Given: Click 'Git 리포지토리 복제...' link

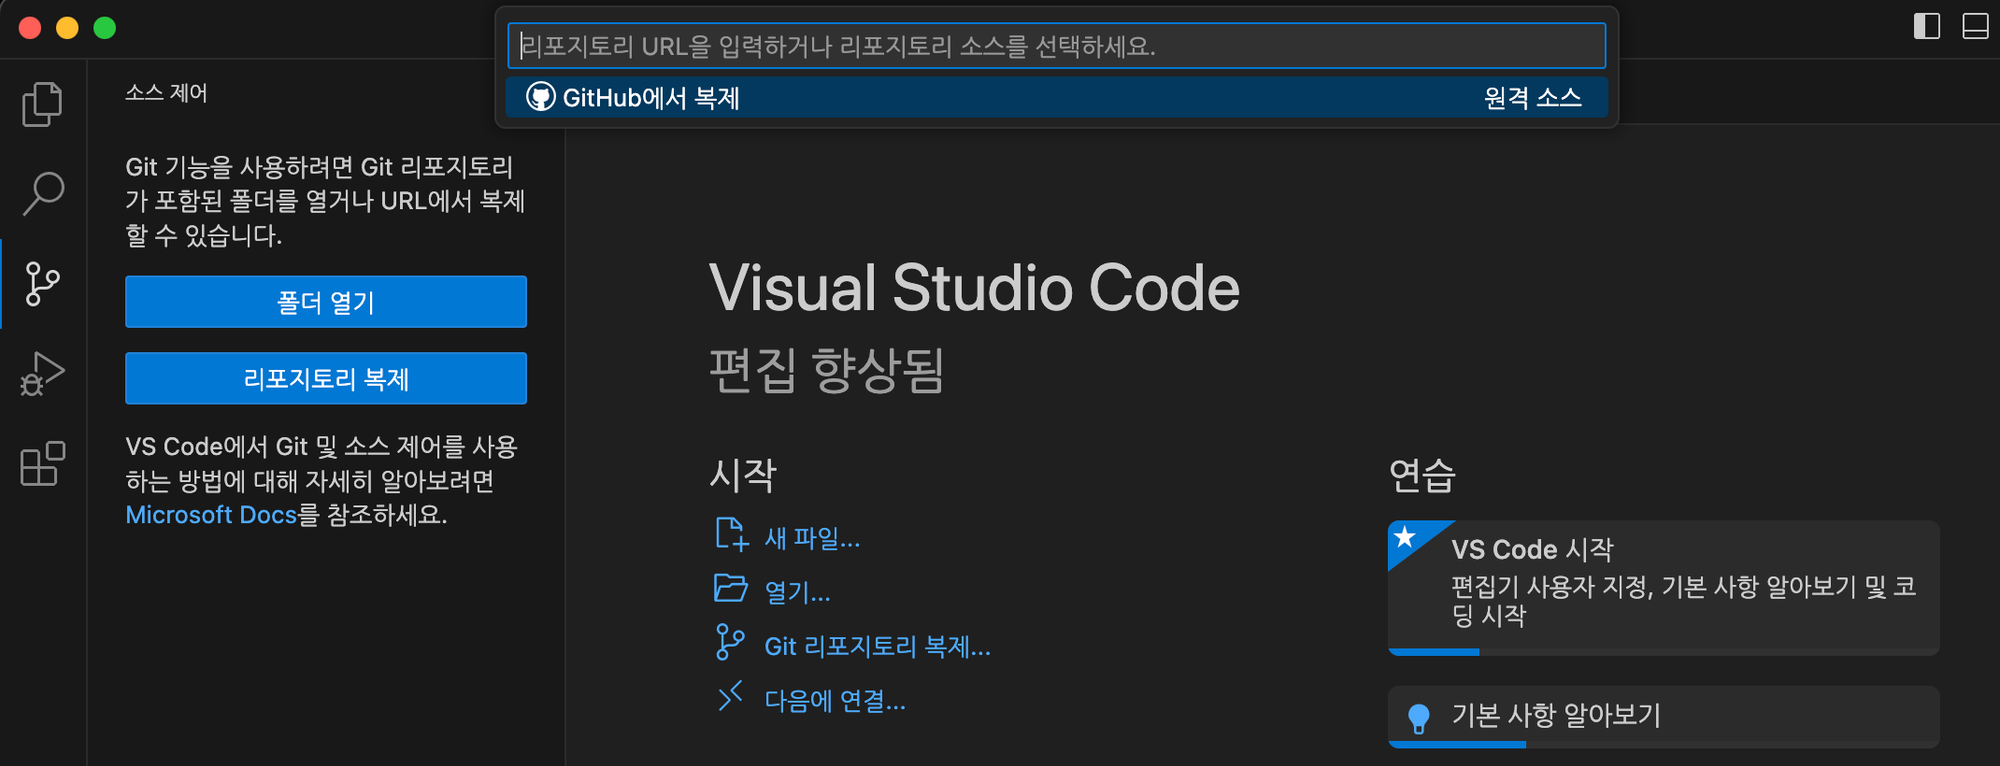Looking at the screenshot, I should (877, 647).
